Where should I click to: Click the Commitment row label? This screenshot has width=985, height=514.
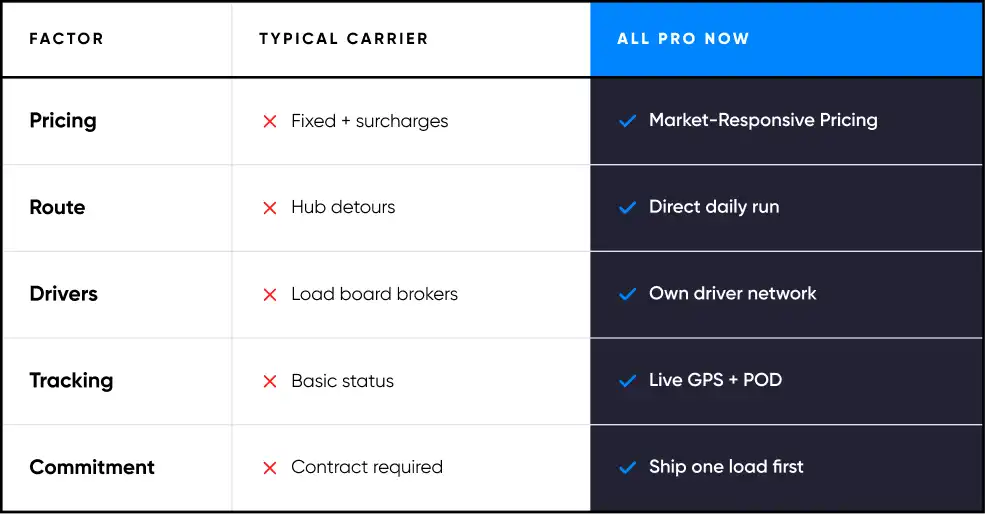pyautogui.click(x=92, y=468)
